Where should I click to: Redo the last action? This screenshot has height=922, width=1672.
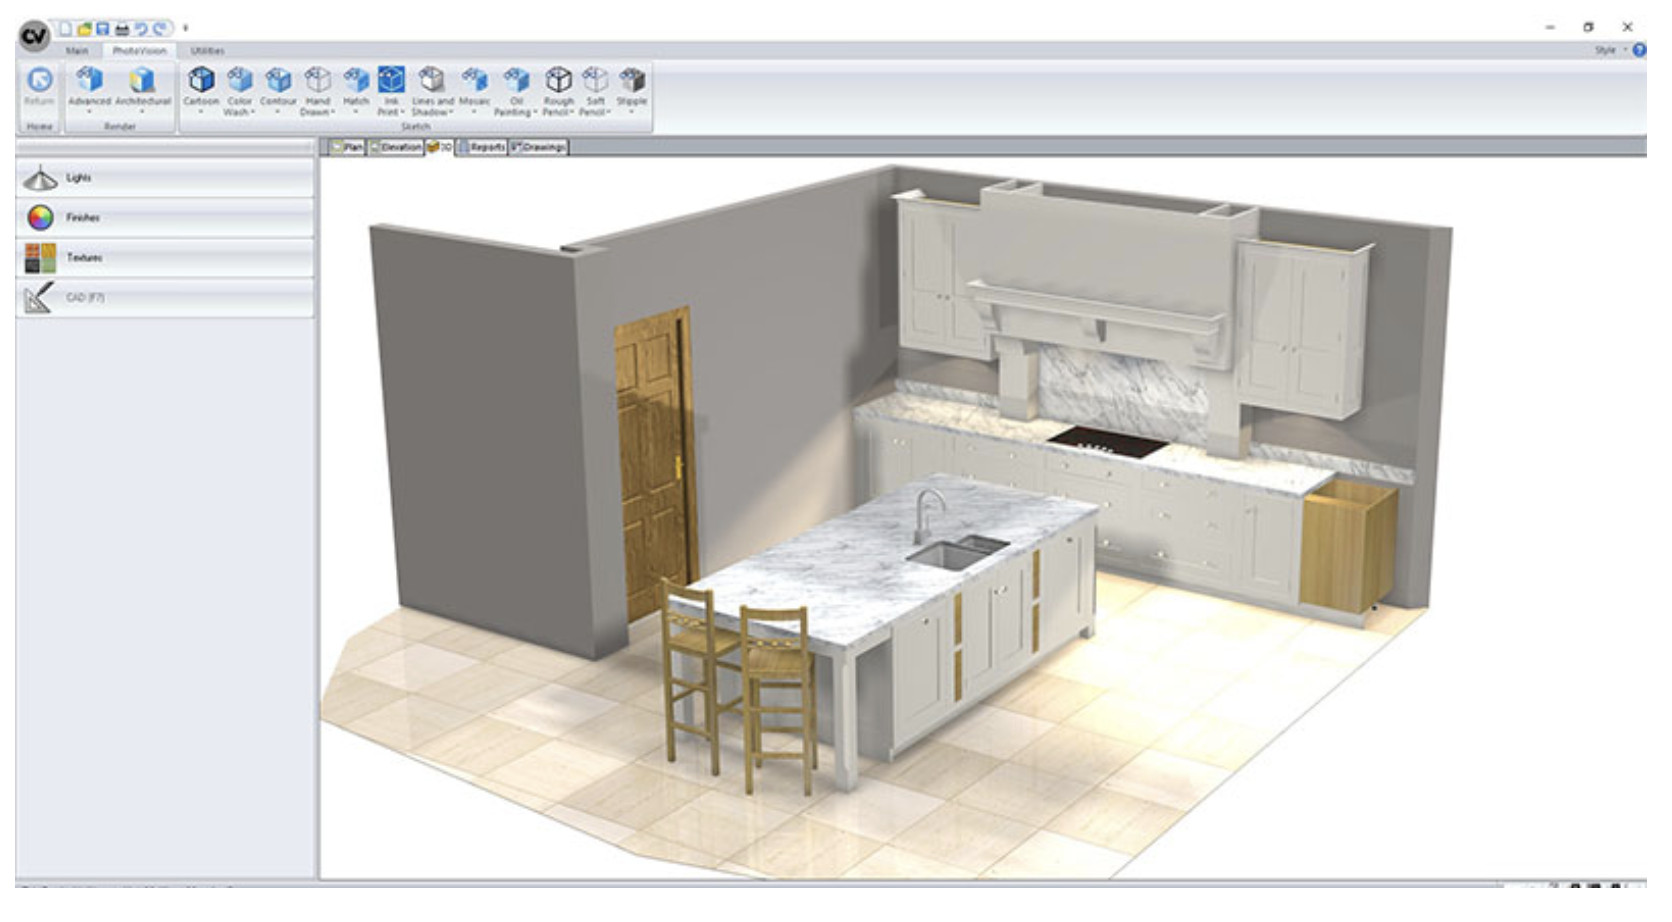pos(158,29)
